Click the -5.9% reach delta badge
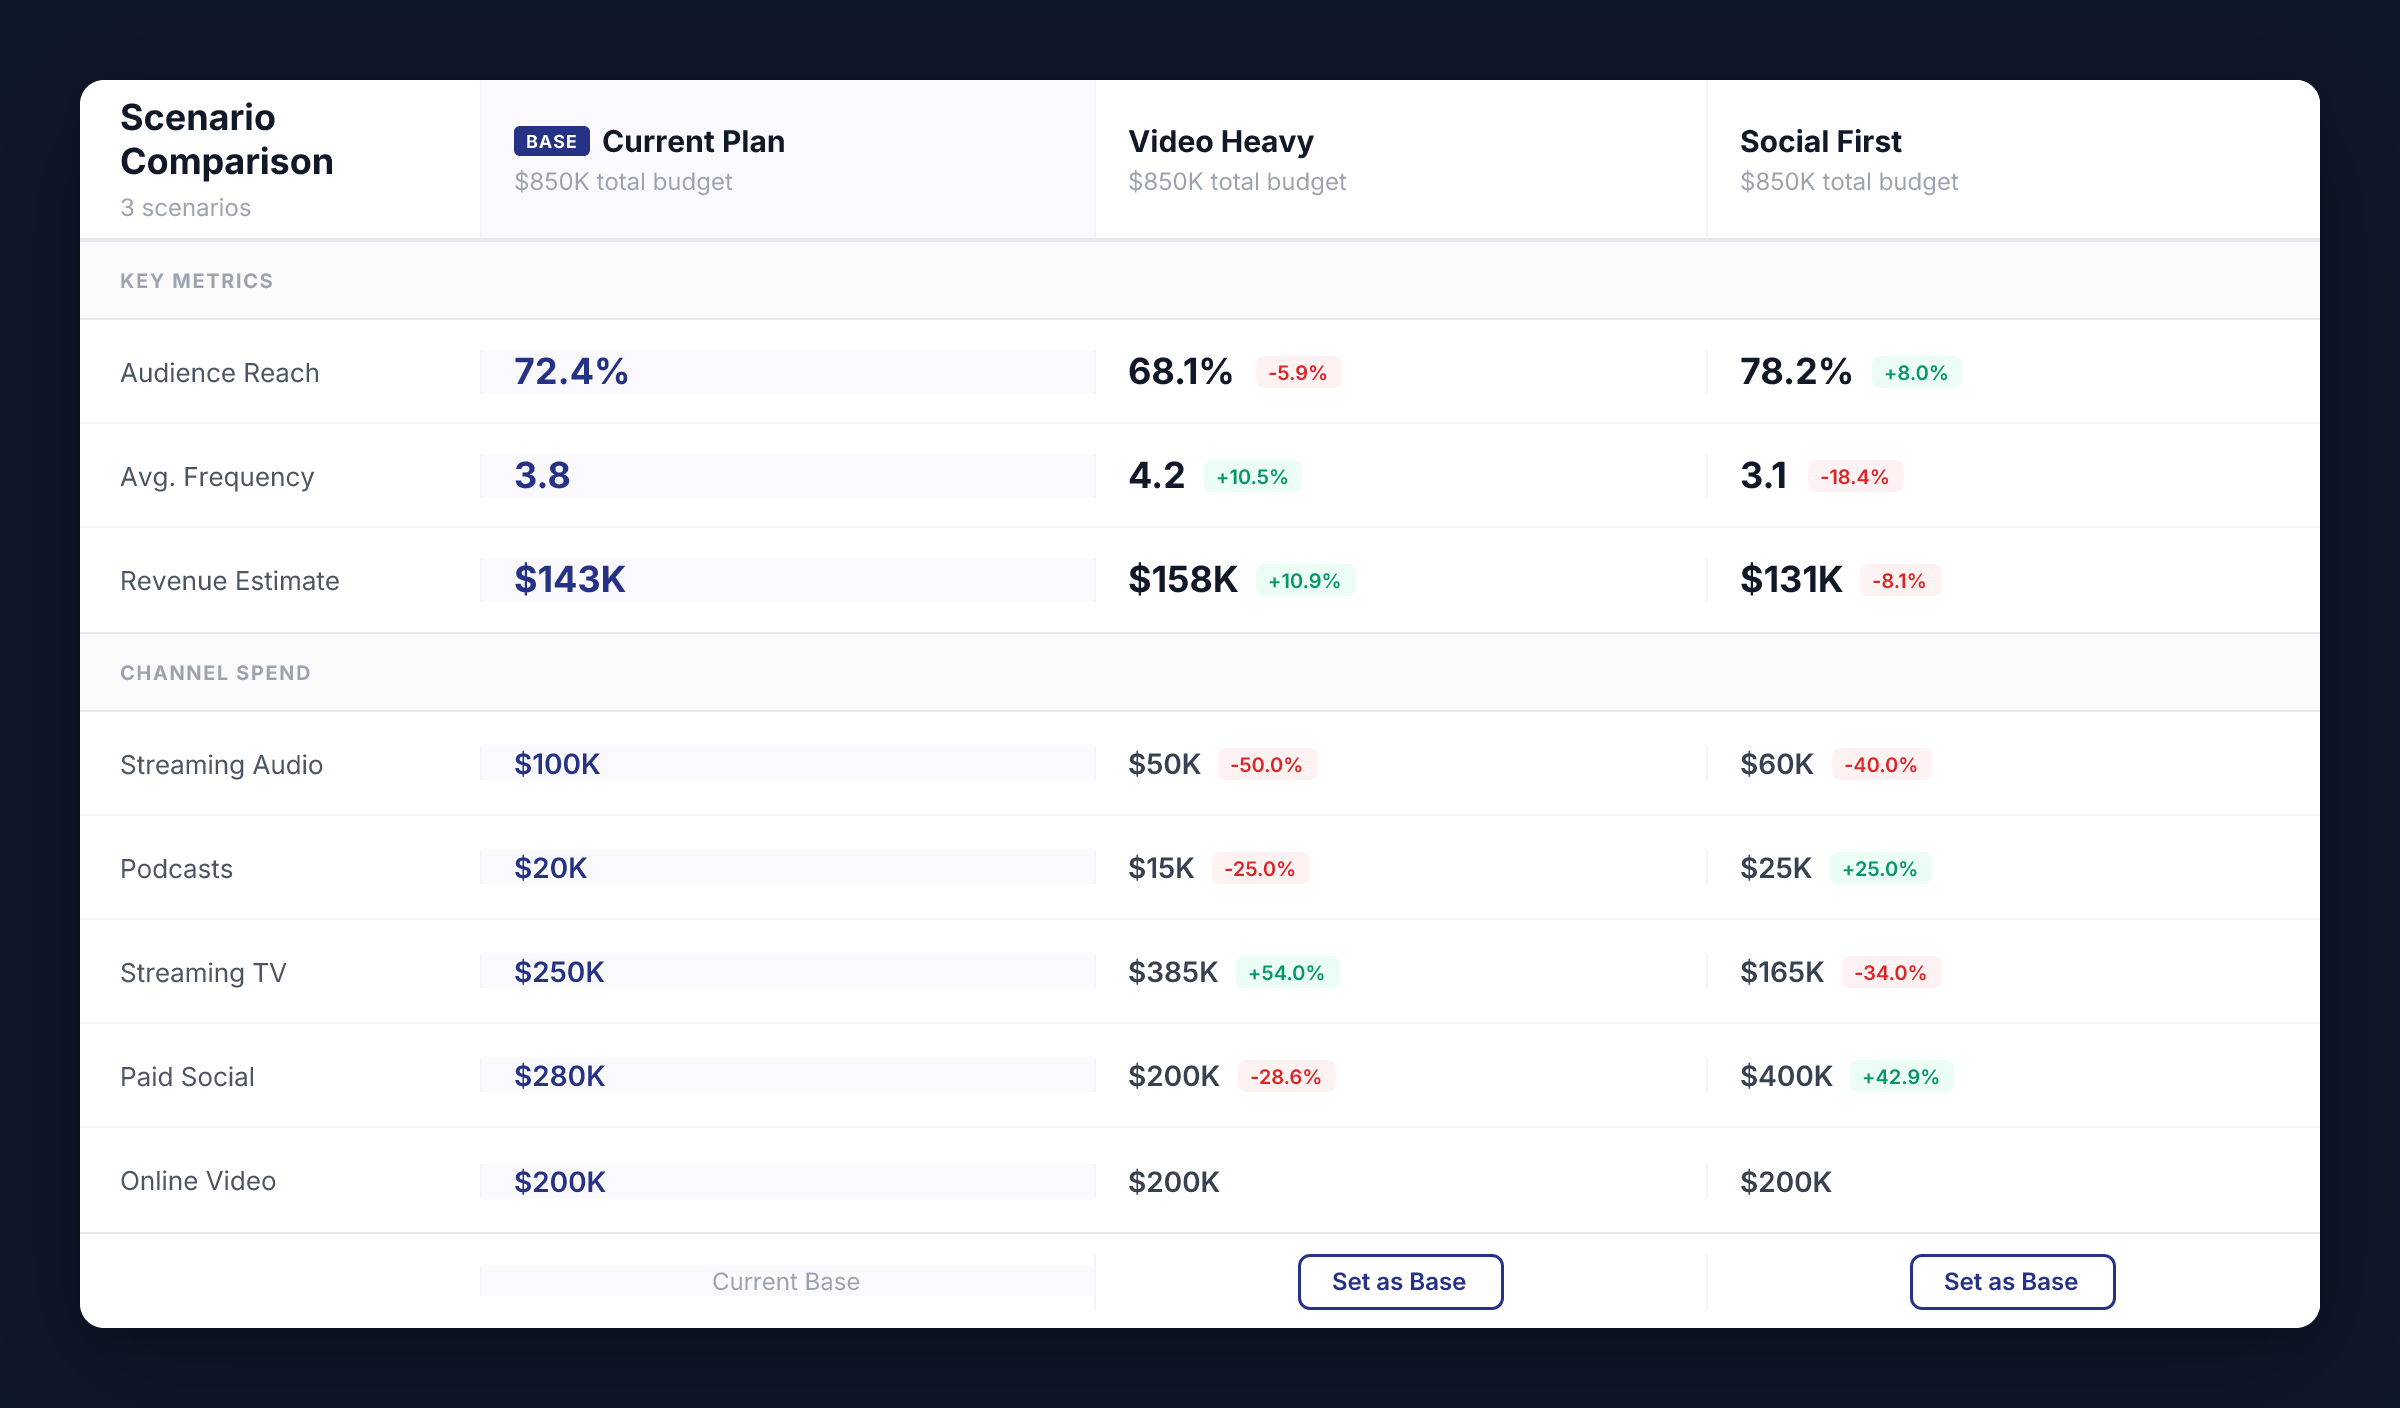The width and height of the screenshot is (2400, 1408). 1298,373
